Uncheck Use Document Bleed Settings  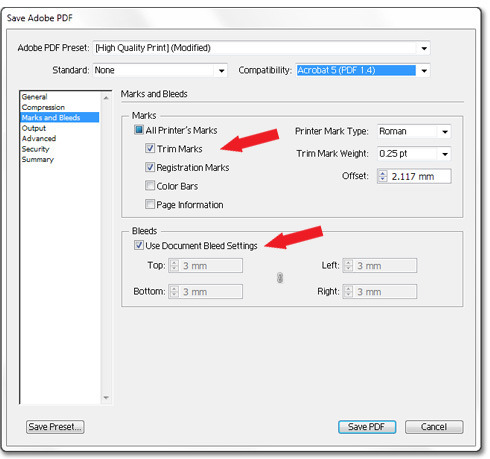coord(139,245)
